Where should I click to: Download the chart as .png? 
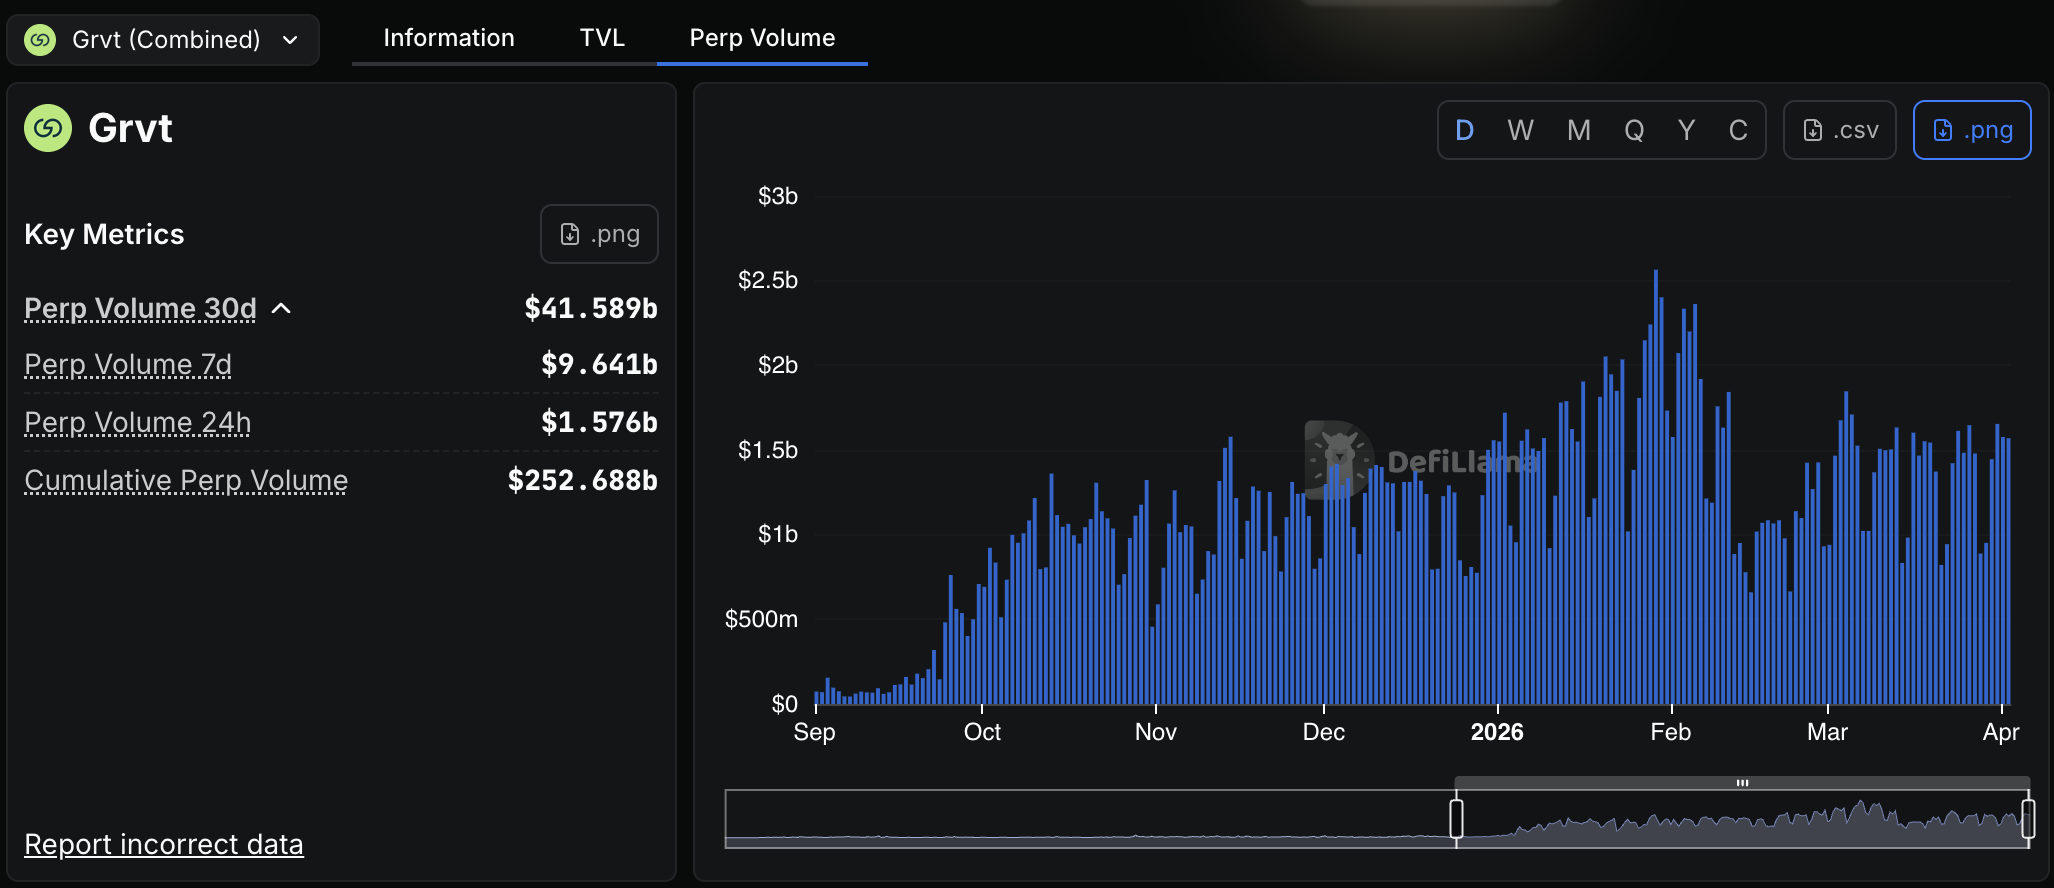pyautogui.click(x=1972, y=130)
